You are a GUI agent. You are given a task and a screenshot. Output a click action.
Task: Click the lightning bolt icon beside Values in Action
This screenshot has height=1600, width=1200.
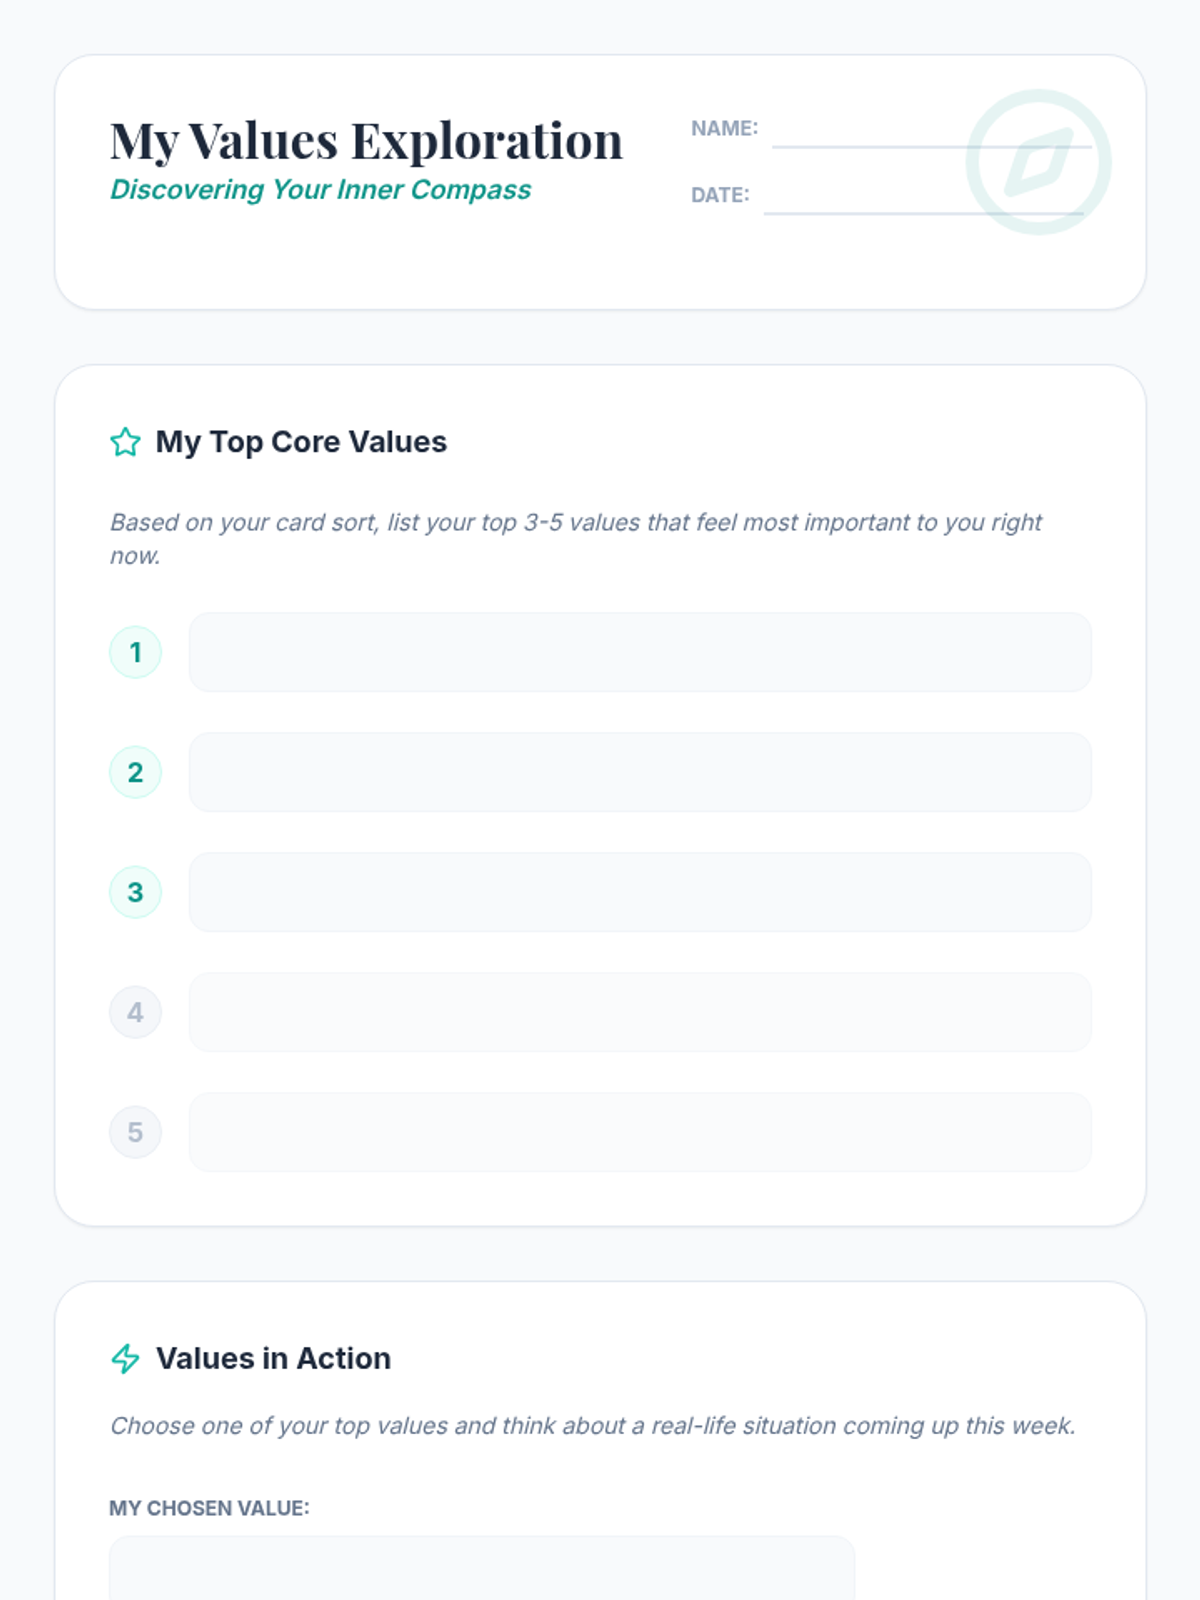pos(125,1358)
